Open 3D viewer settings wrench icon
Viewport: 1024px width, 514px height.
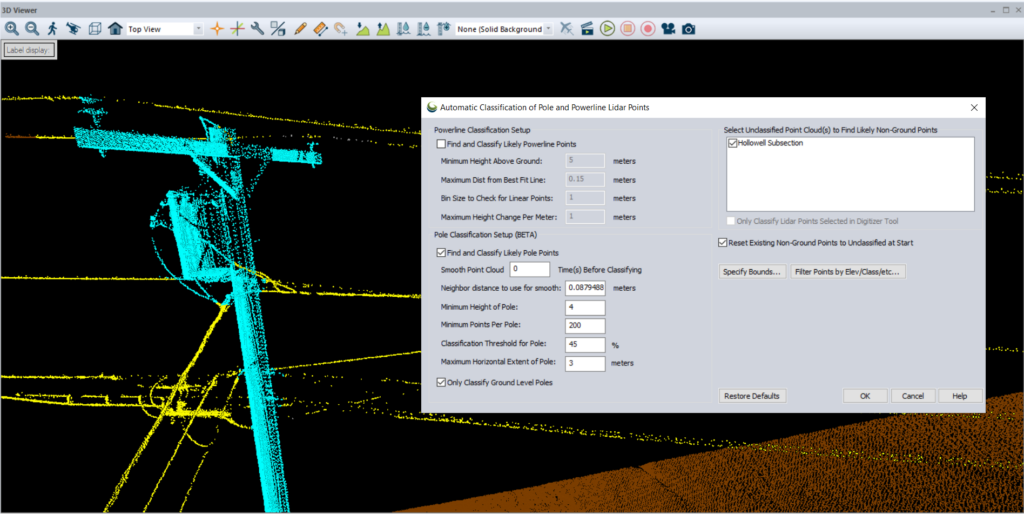coord(257,29)
